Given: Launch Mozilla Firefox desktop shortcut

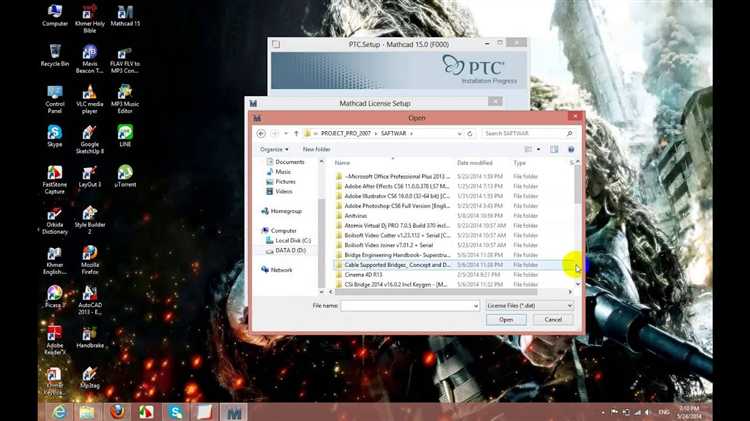Looking at the screenshot, I should pyautogui.click(x=89, y=260).
